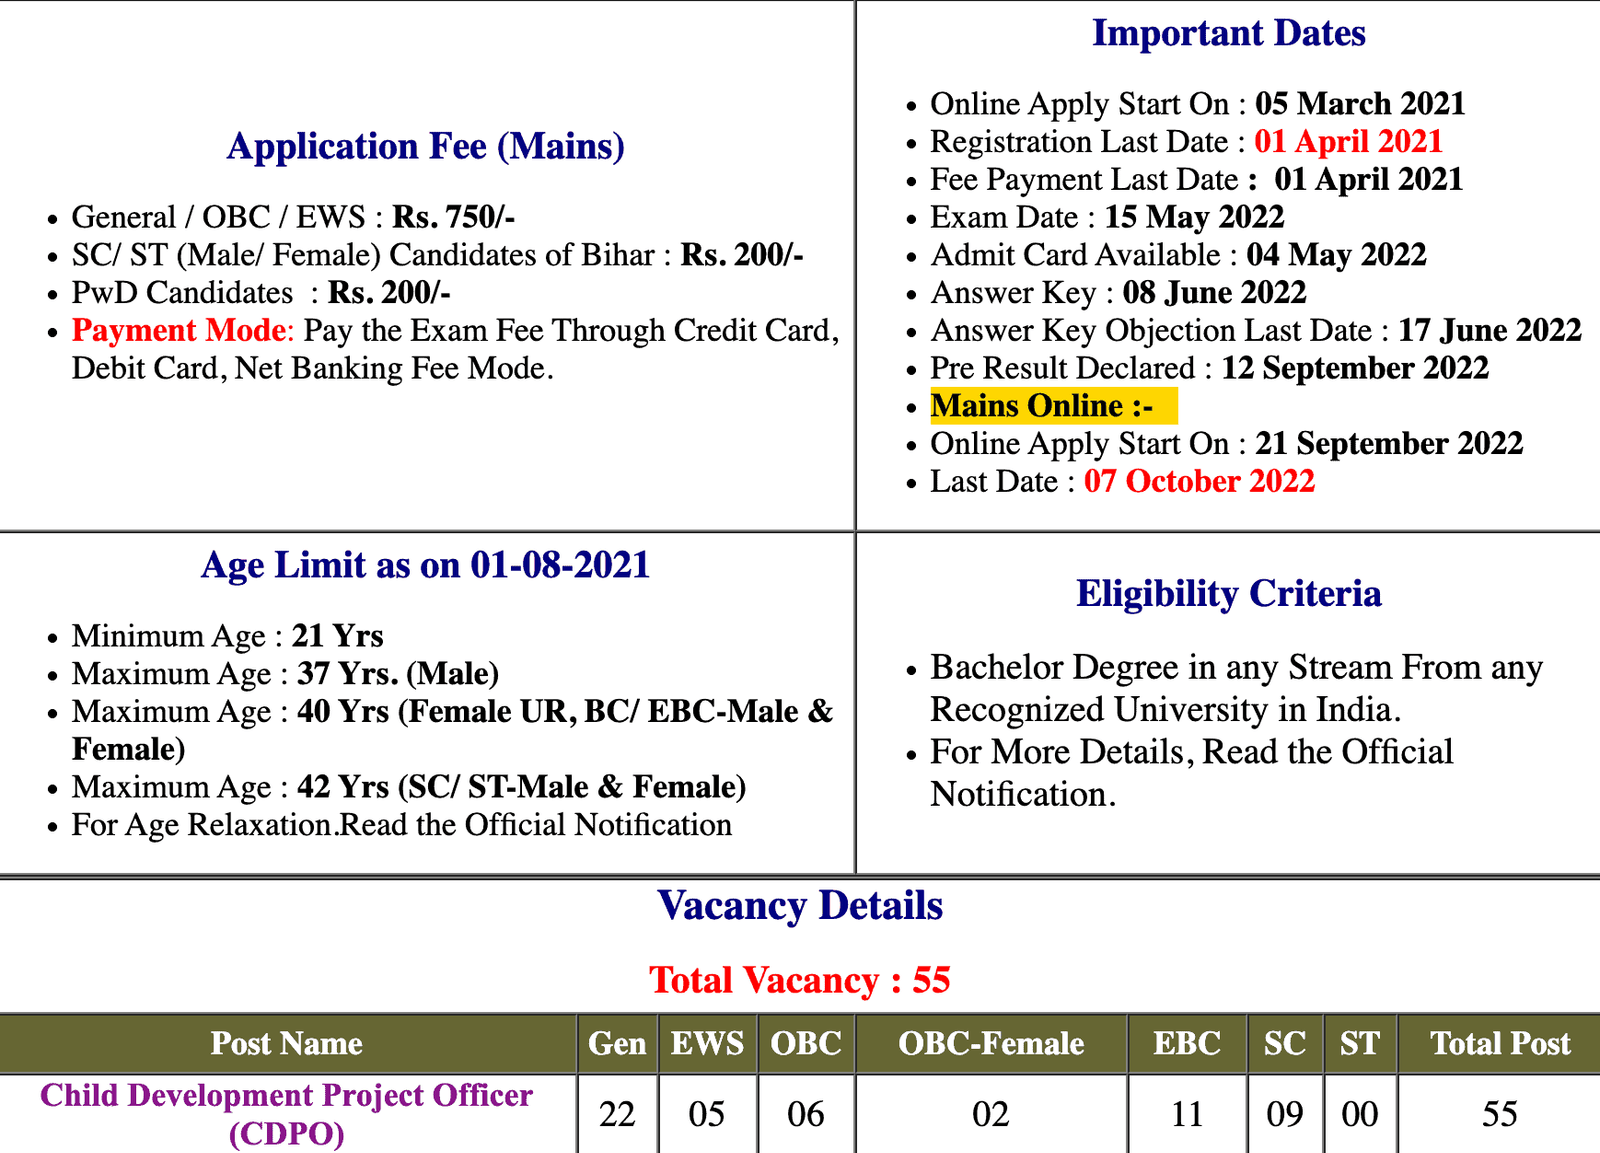Select the highlighted Mains Online label

tap(1041, 406)
